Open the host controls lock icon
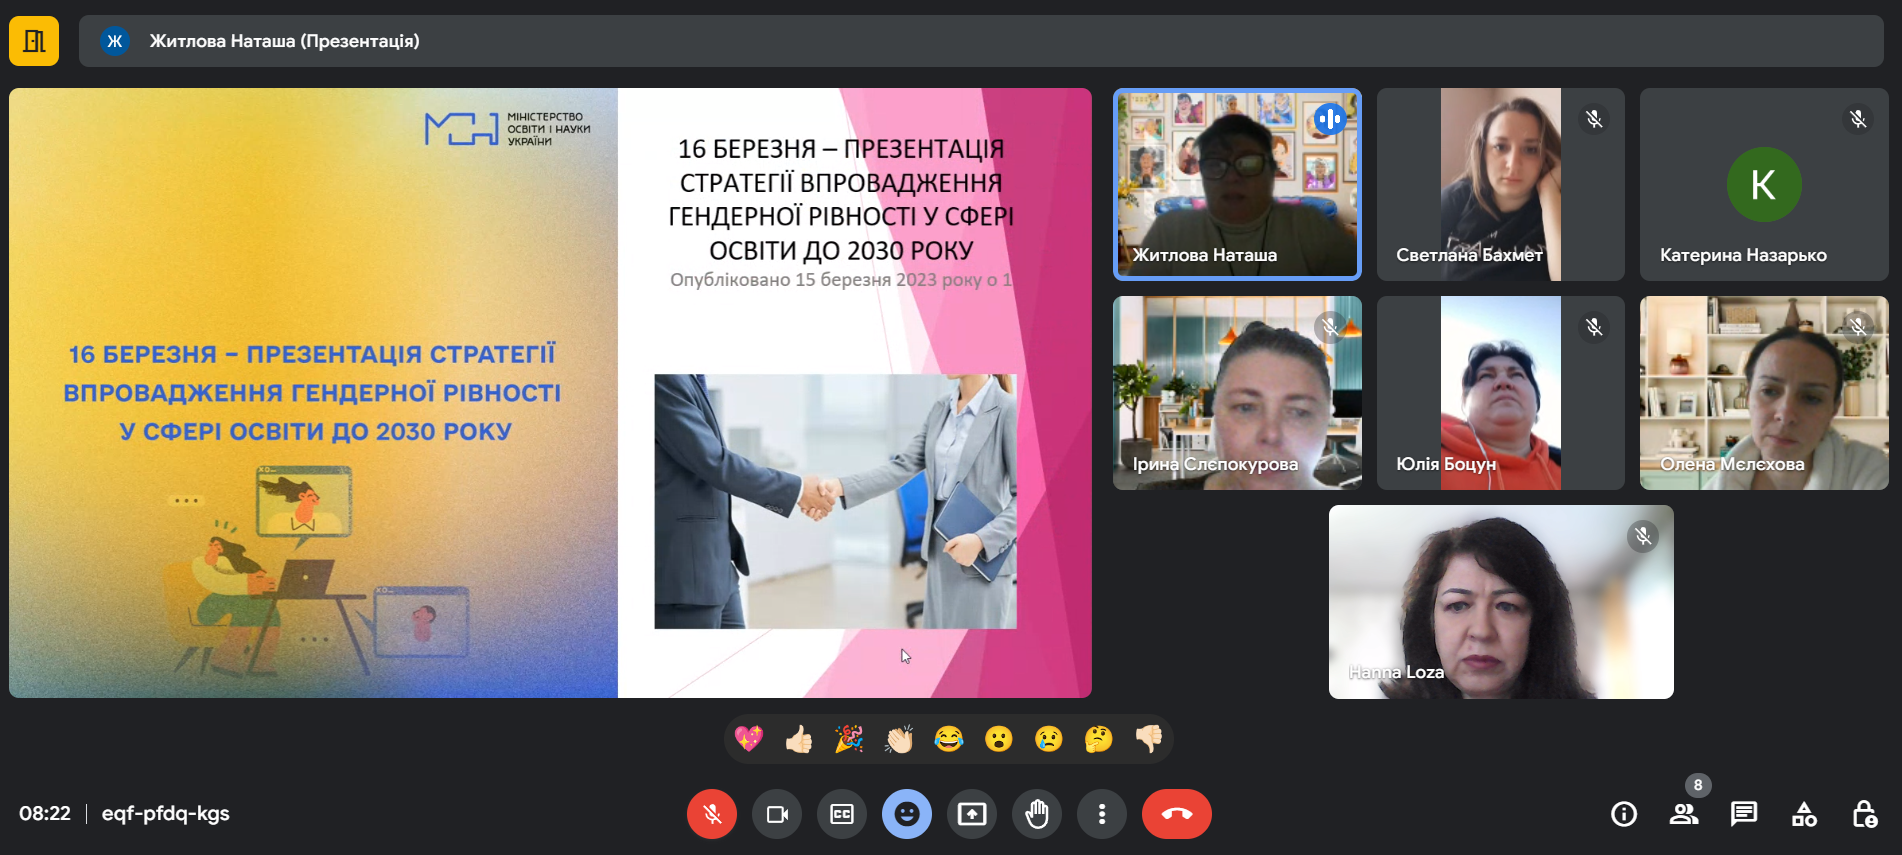The image size is (1902, 855). [1864, 814]
